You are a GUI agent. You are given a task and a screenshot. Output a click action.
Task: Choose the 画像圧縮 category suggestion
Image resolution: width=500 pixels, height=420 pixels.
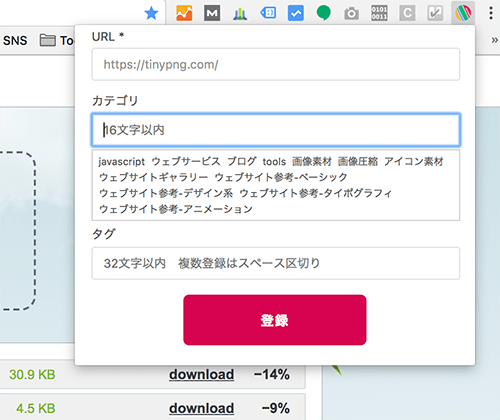pos(358,162)
